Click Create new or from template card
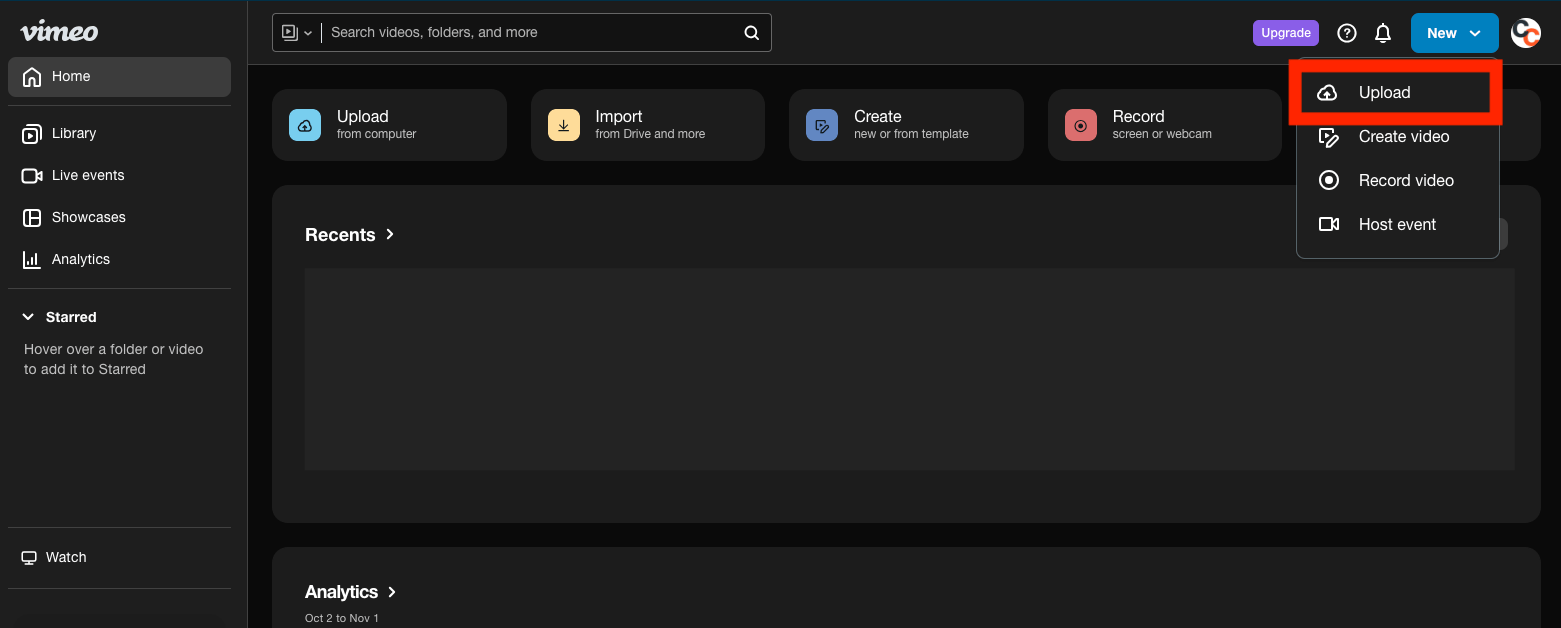The image size is (1561, 628). click(905, 125)
